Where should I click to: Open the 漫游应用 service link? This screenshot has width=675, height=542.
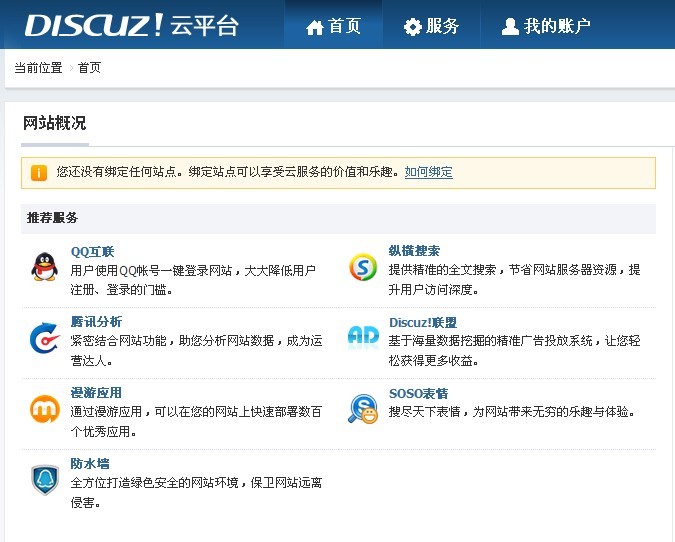click(96, 393)
